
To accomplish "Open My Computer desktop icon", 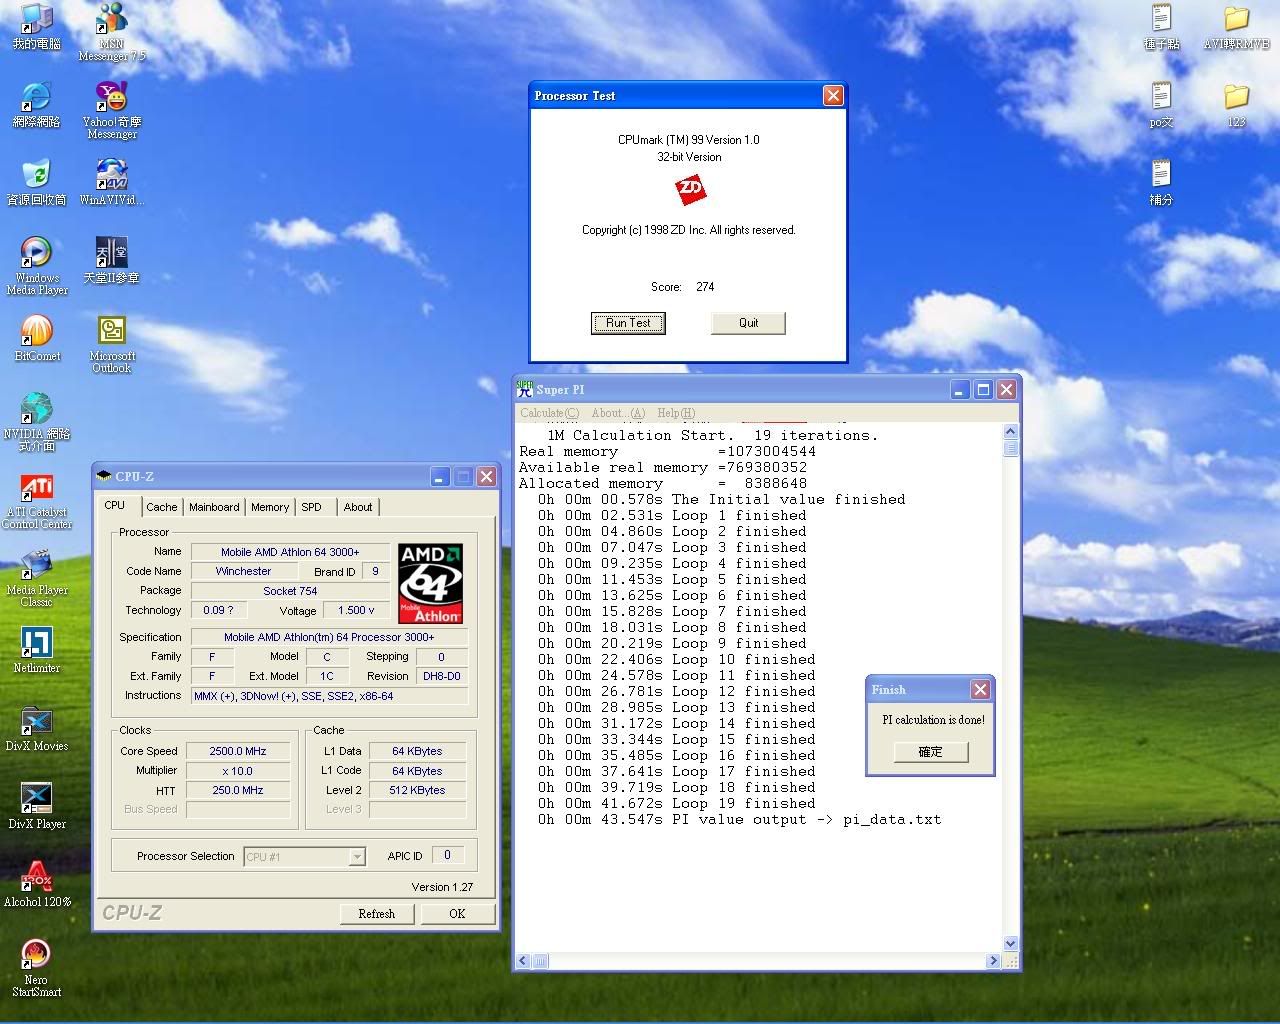I will coord(36,26).
